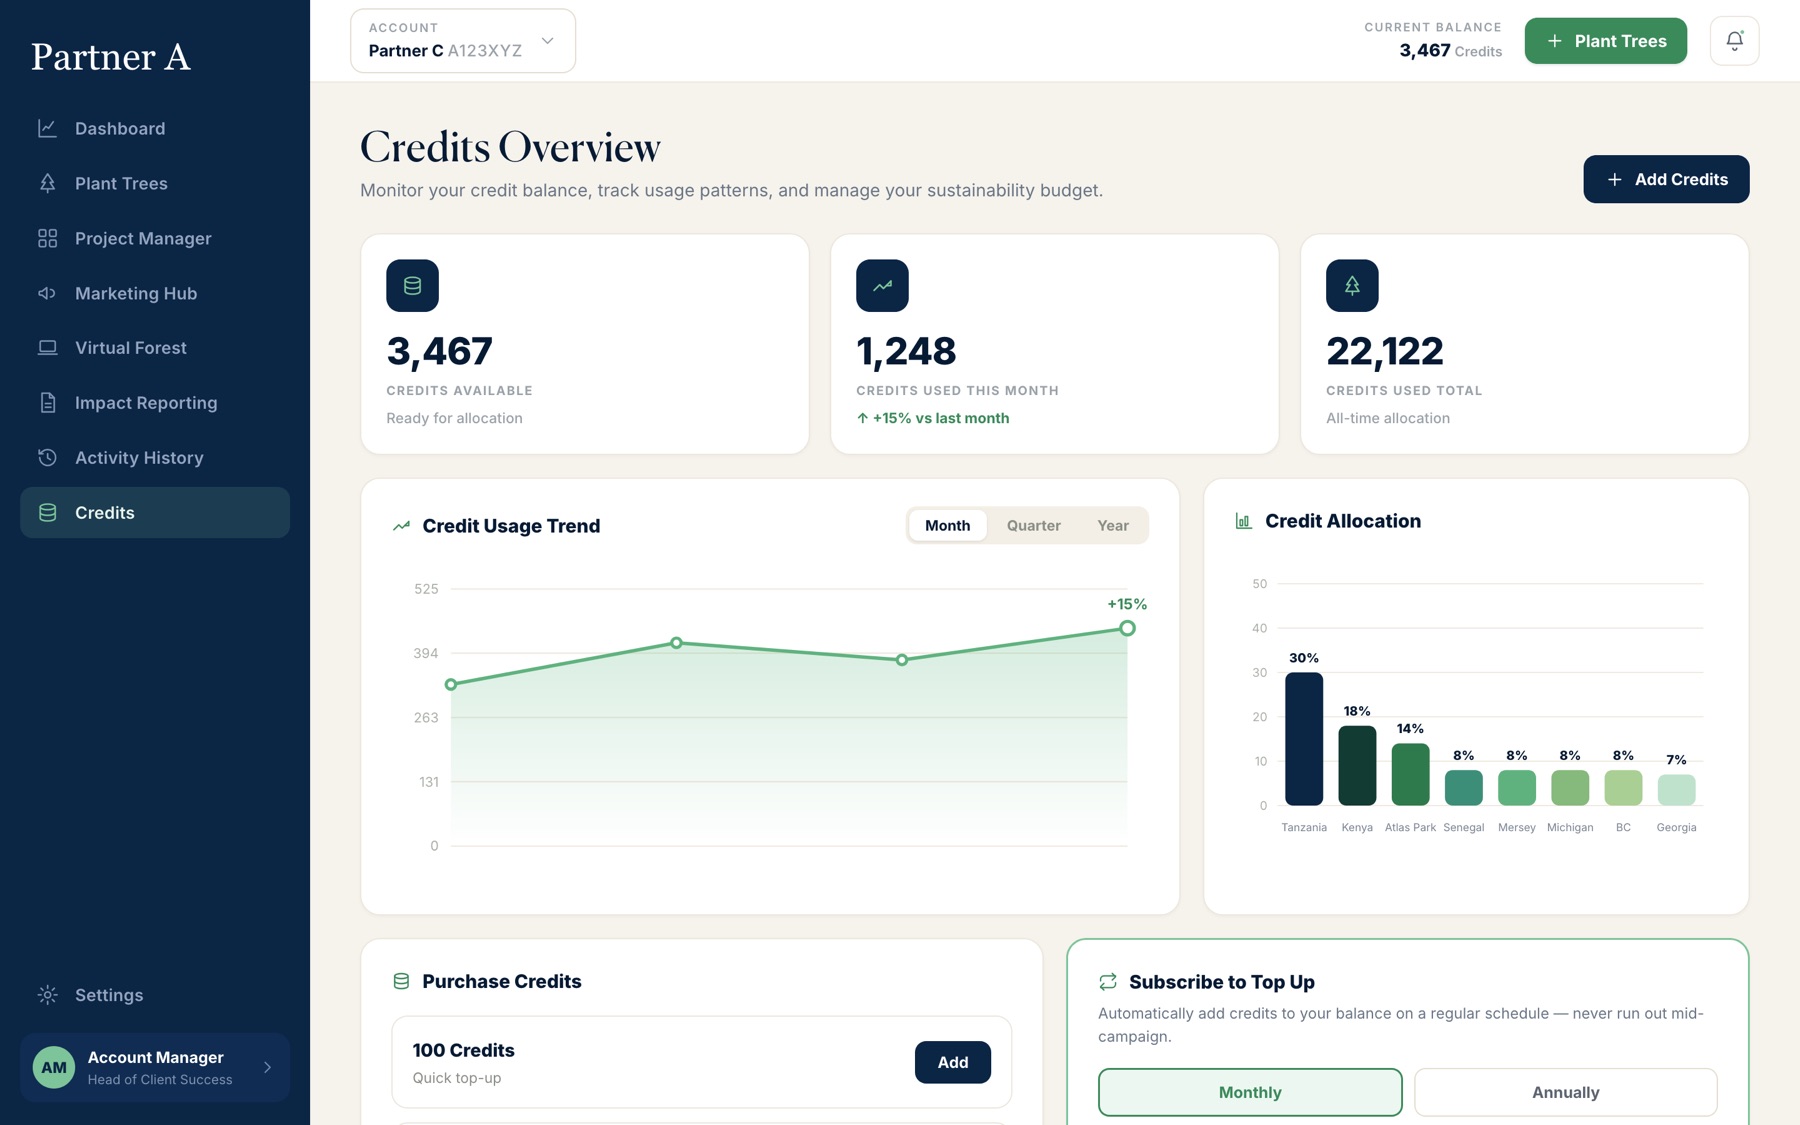
Task: Click the Project Manager grid icon
Action: point(47,238)
